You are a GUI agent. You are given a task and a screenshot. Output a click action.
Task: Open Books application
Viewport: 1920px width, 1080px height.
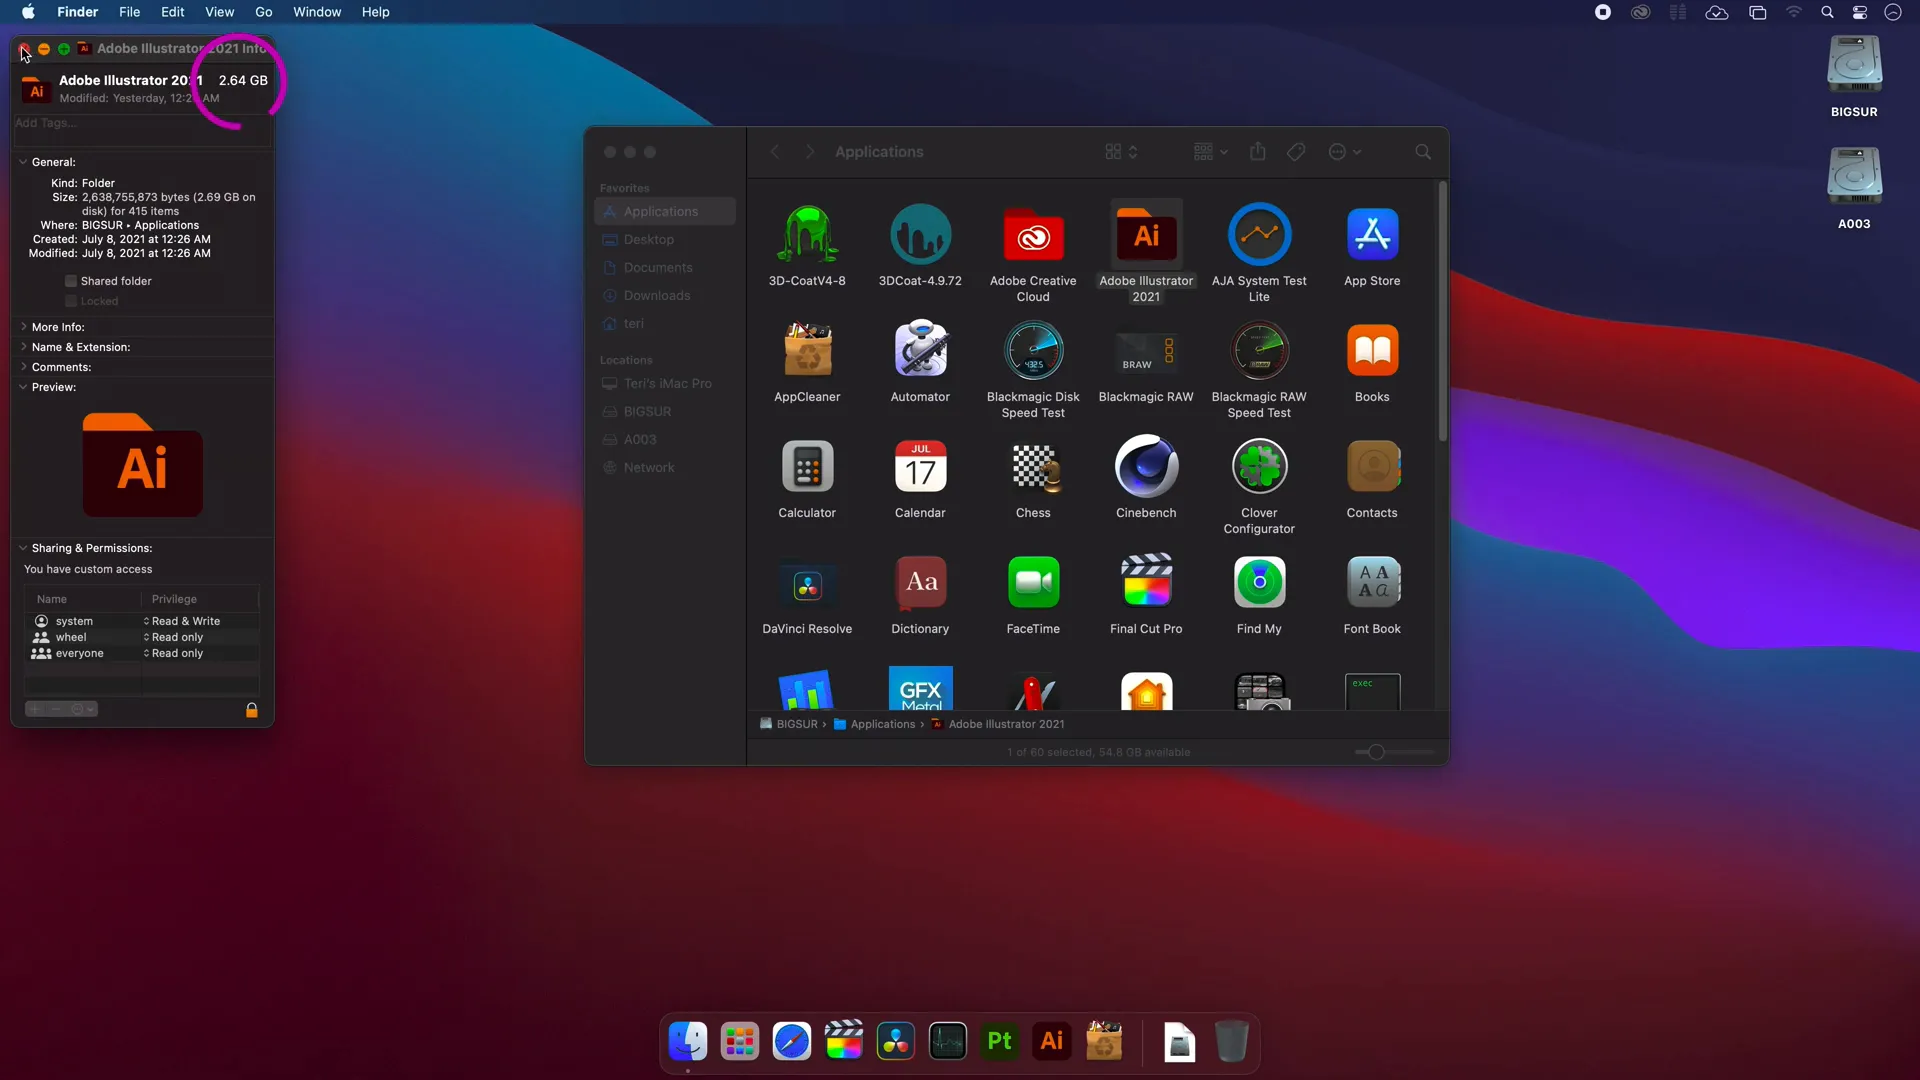pyautogui.click(x=1372, y=350)
